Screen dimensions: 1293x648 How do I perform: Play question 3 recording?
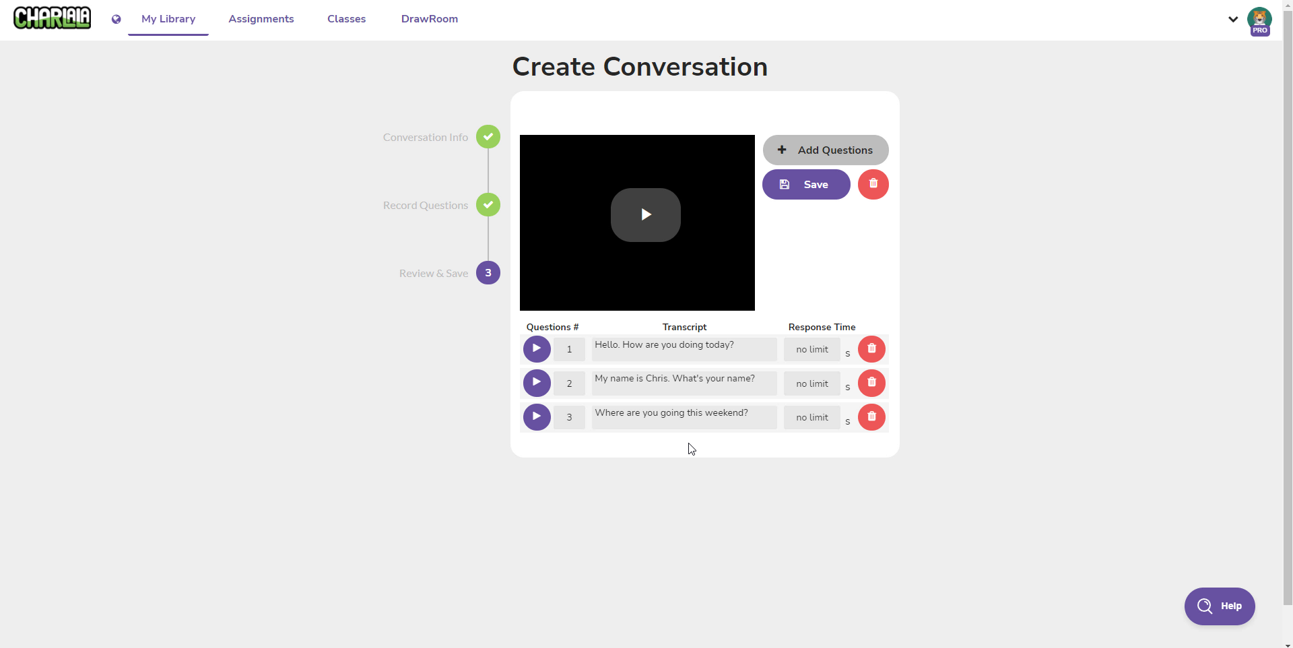(537, 417)
